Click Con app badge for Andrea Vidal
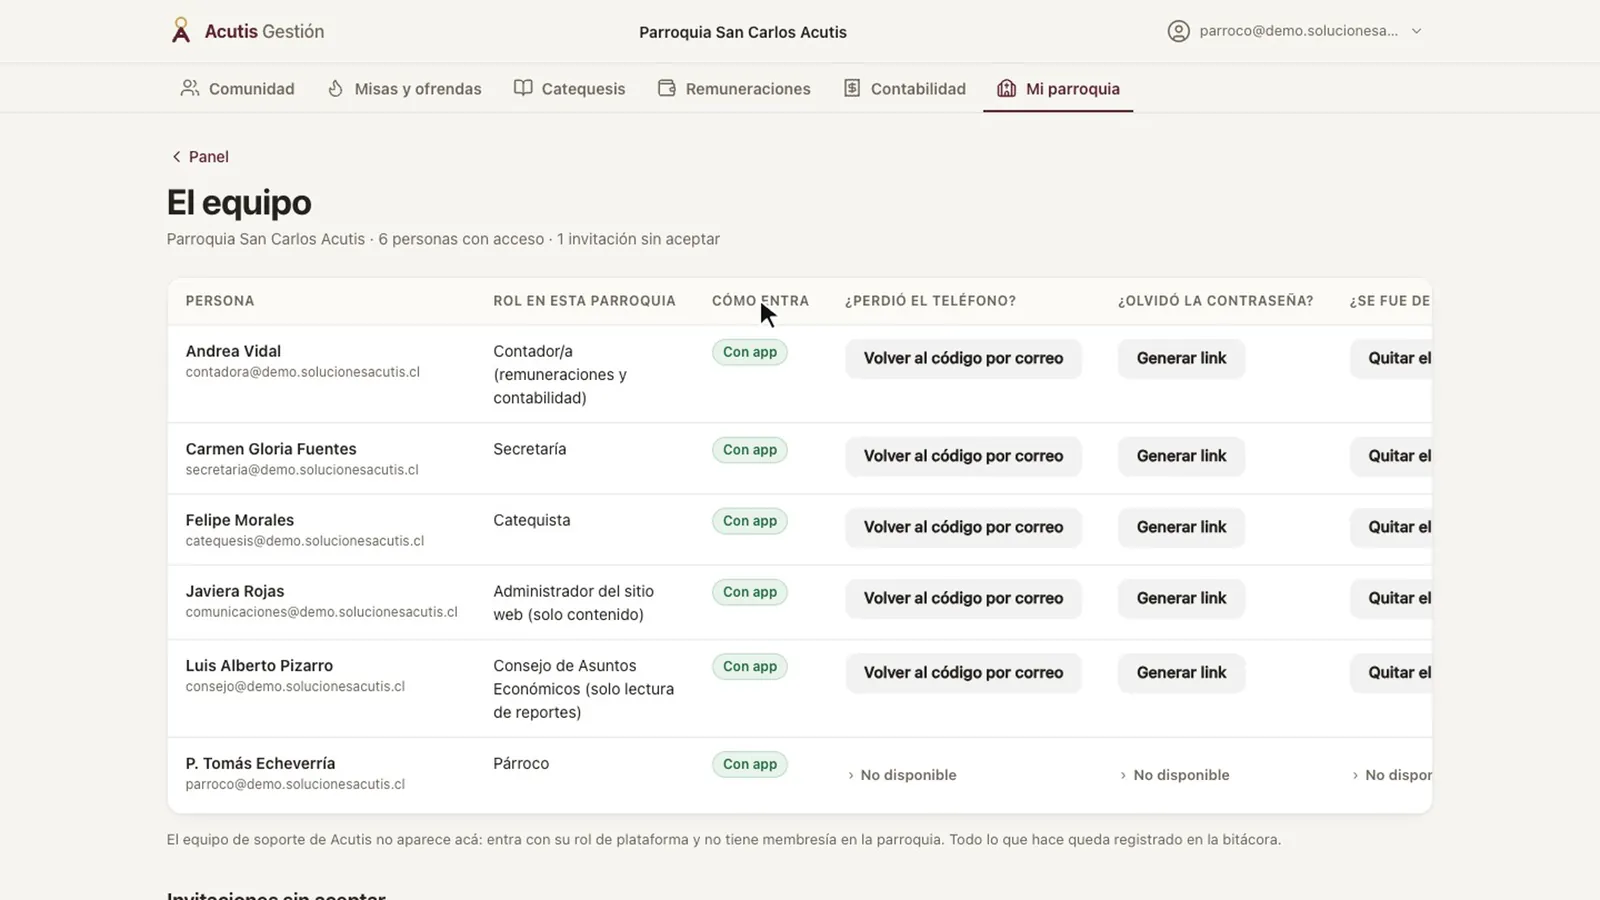This screenshot has height=900, width=1600. click(x=750, y=352)
